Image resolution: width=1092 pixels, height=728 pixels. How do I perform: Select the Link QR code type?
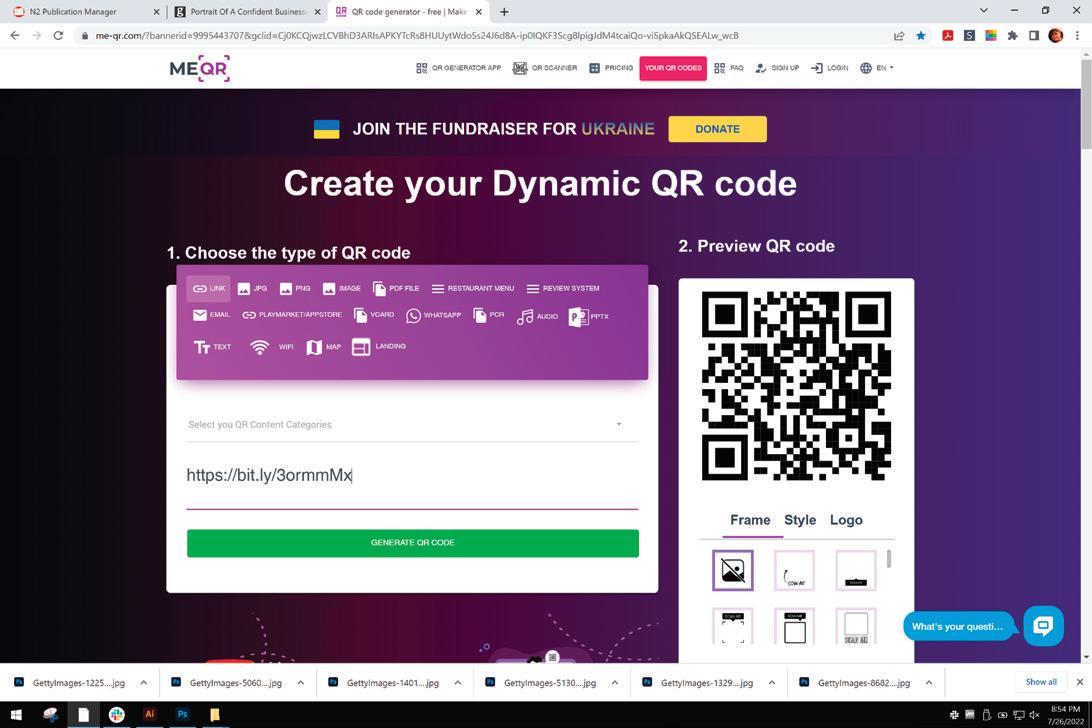click(x=208, y=288)
